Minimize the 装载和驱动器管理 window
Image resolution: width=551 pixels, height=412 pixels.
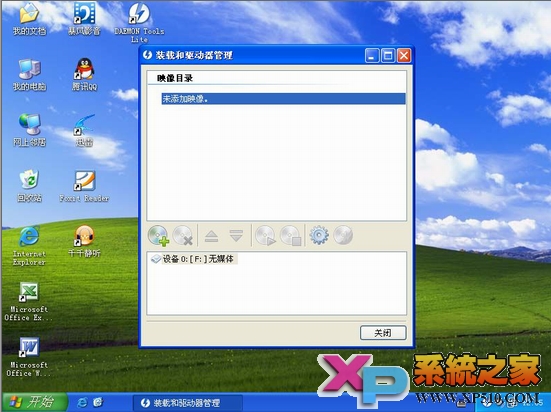tap(372, 56)
